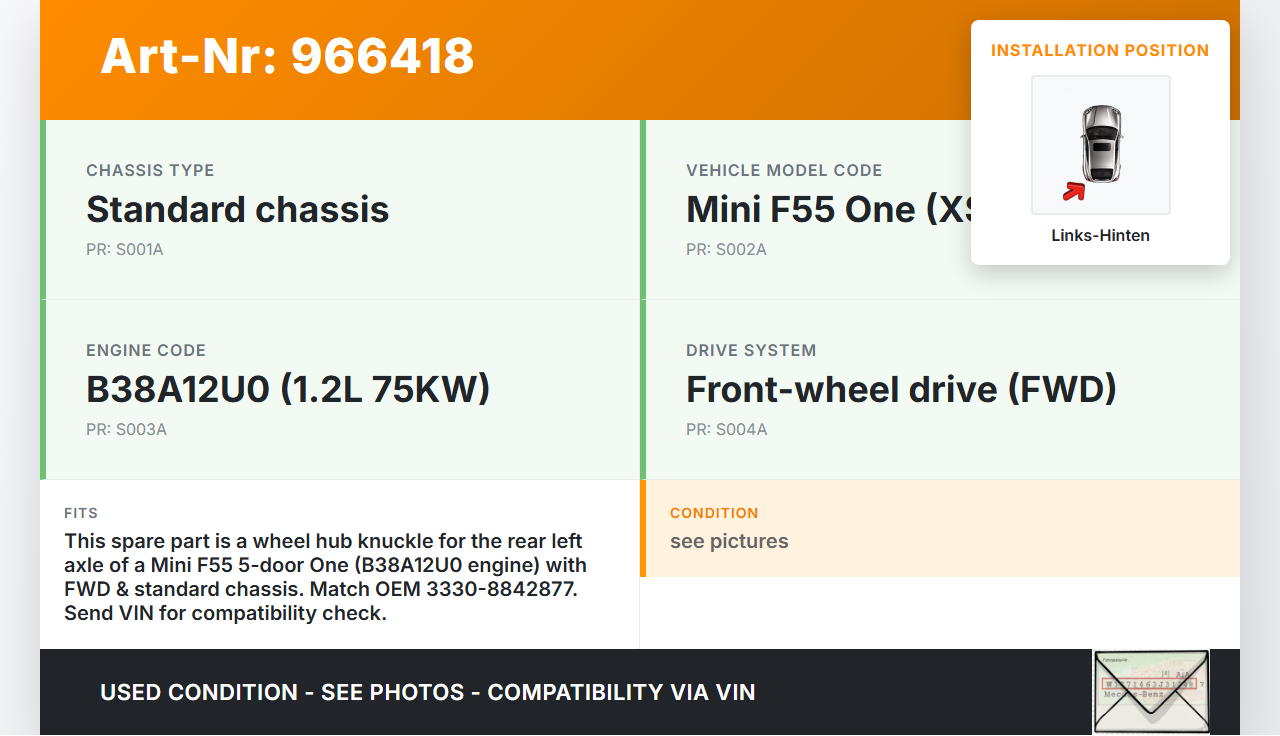Viewport: 1280px width, 736px height.
Task: Click the red arrow on car diagram
Action: point(1073,191)
